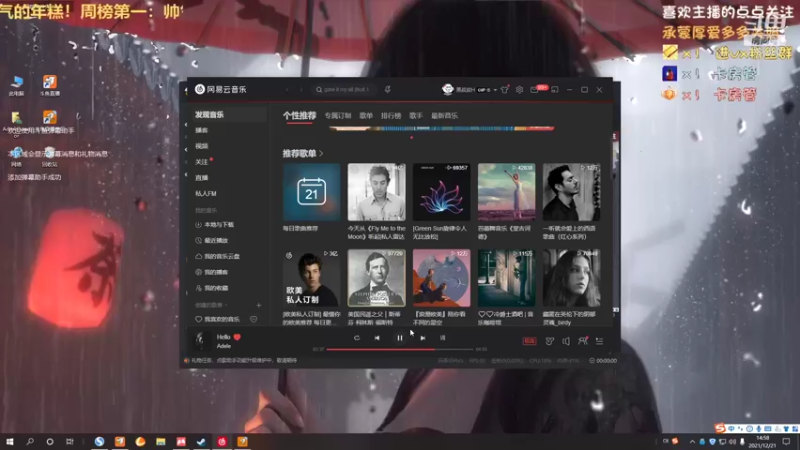This screenshot has width=800, height=450.
Task: Open 发现音乐 in the sidebar
Action: pos(227,115)
